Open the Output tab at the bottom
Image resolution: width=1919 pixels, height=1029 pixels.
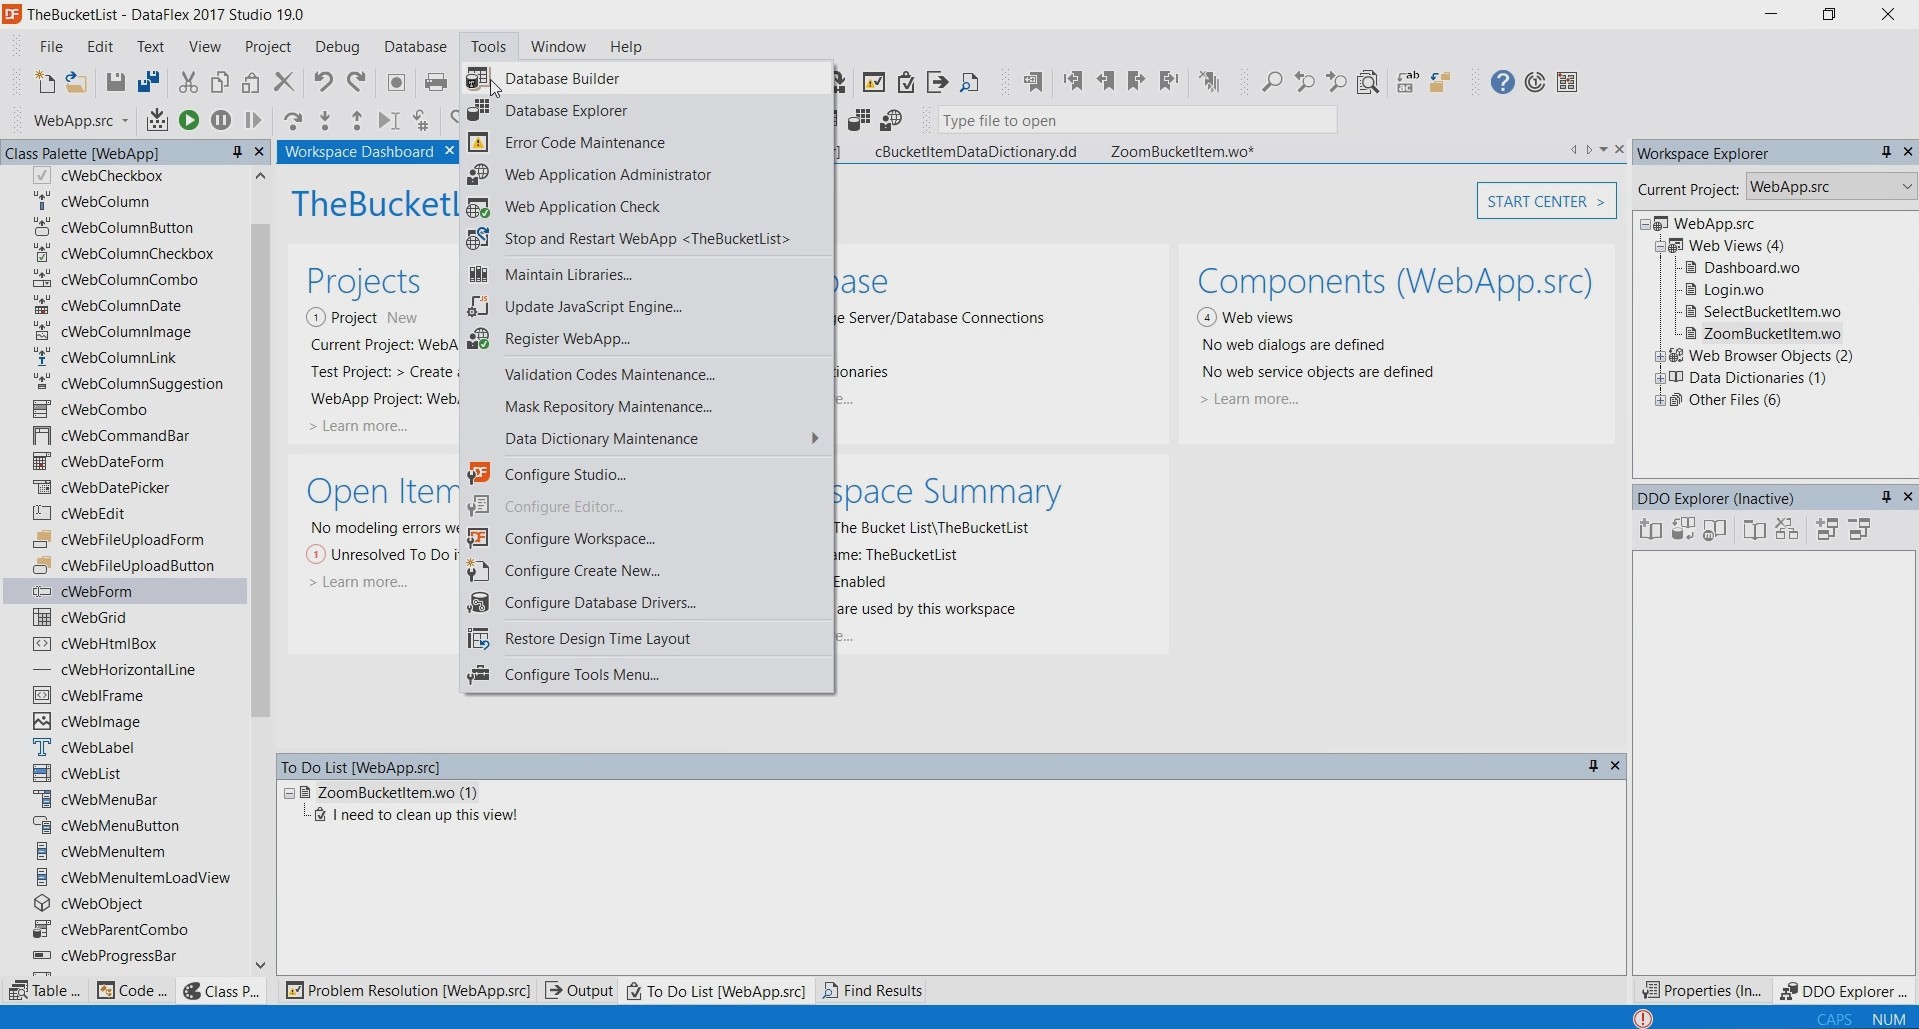pyautogui.click(x=579, y=991)
